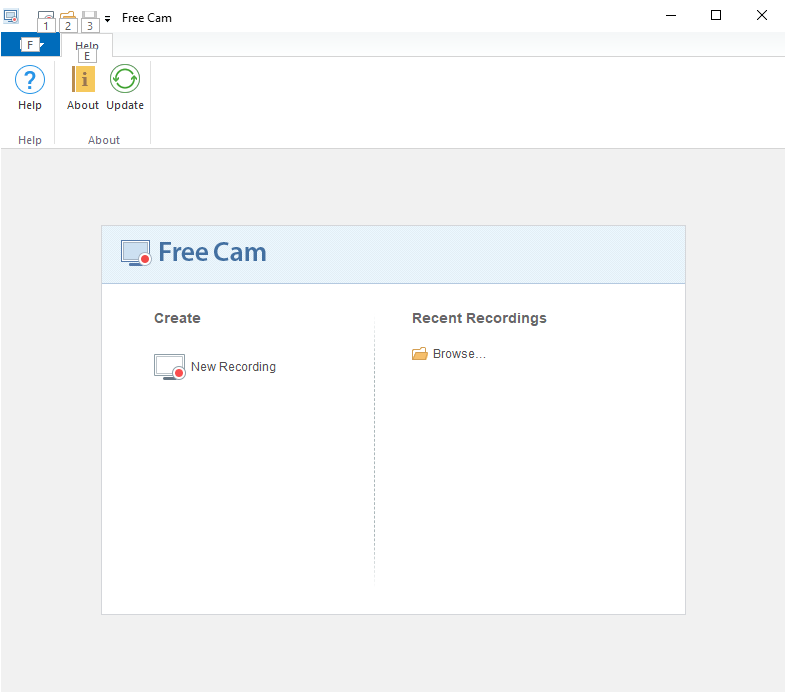
Task: Maximize the Free Cam window
Action: pos(716,16)
